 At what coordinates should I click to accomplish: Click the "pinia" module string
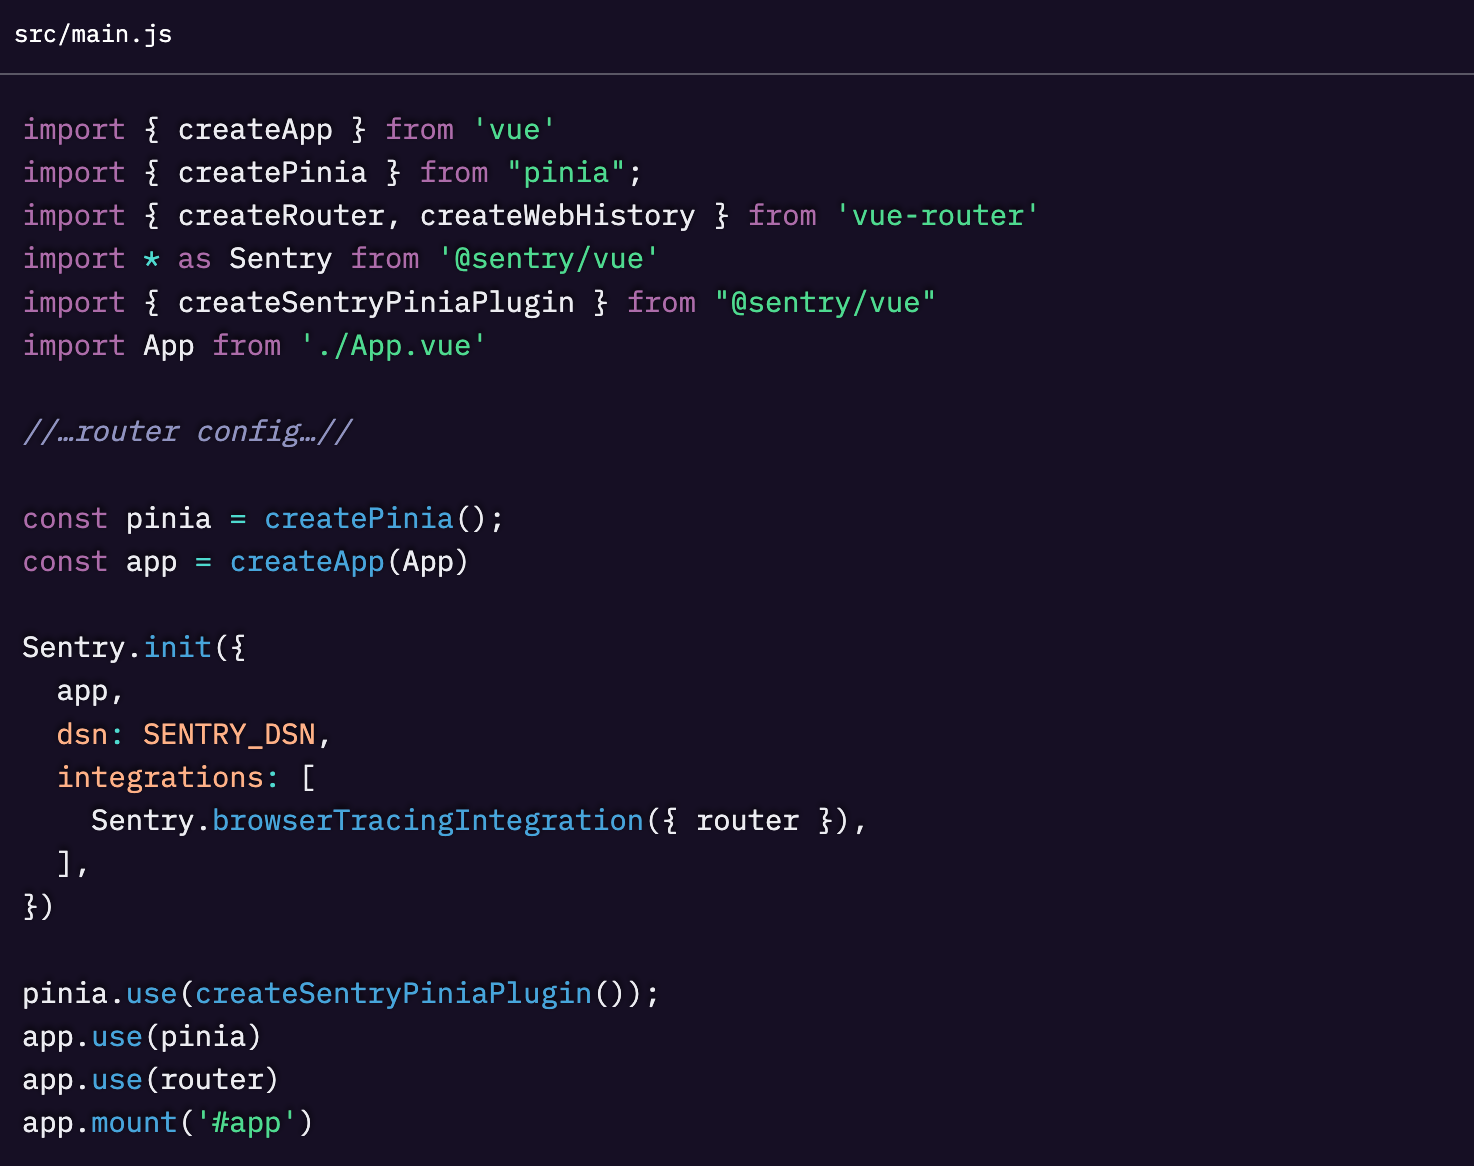click(566, 173)
